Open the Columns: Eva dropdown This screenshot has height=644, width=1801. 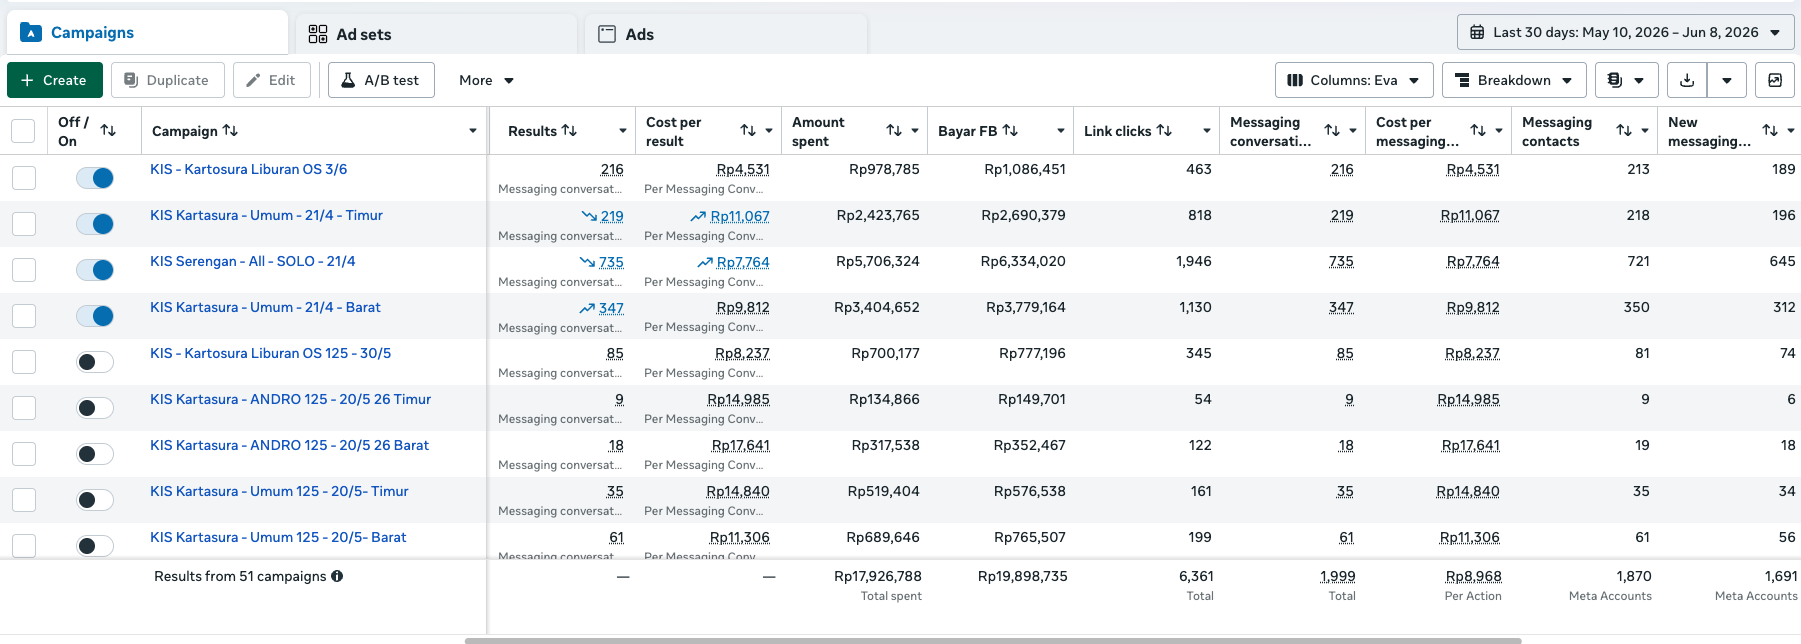click(1354, 80)
